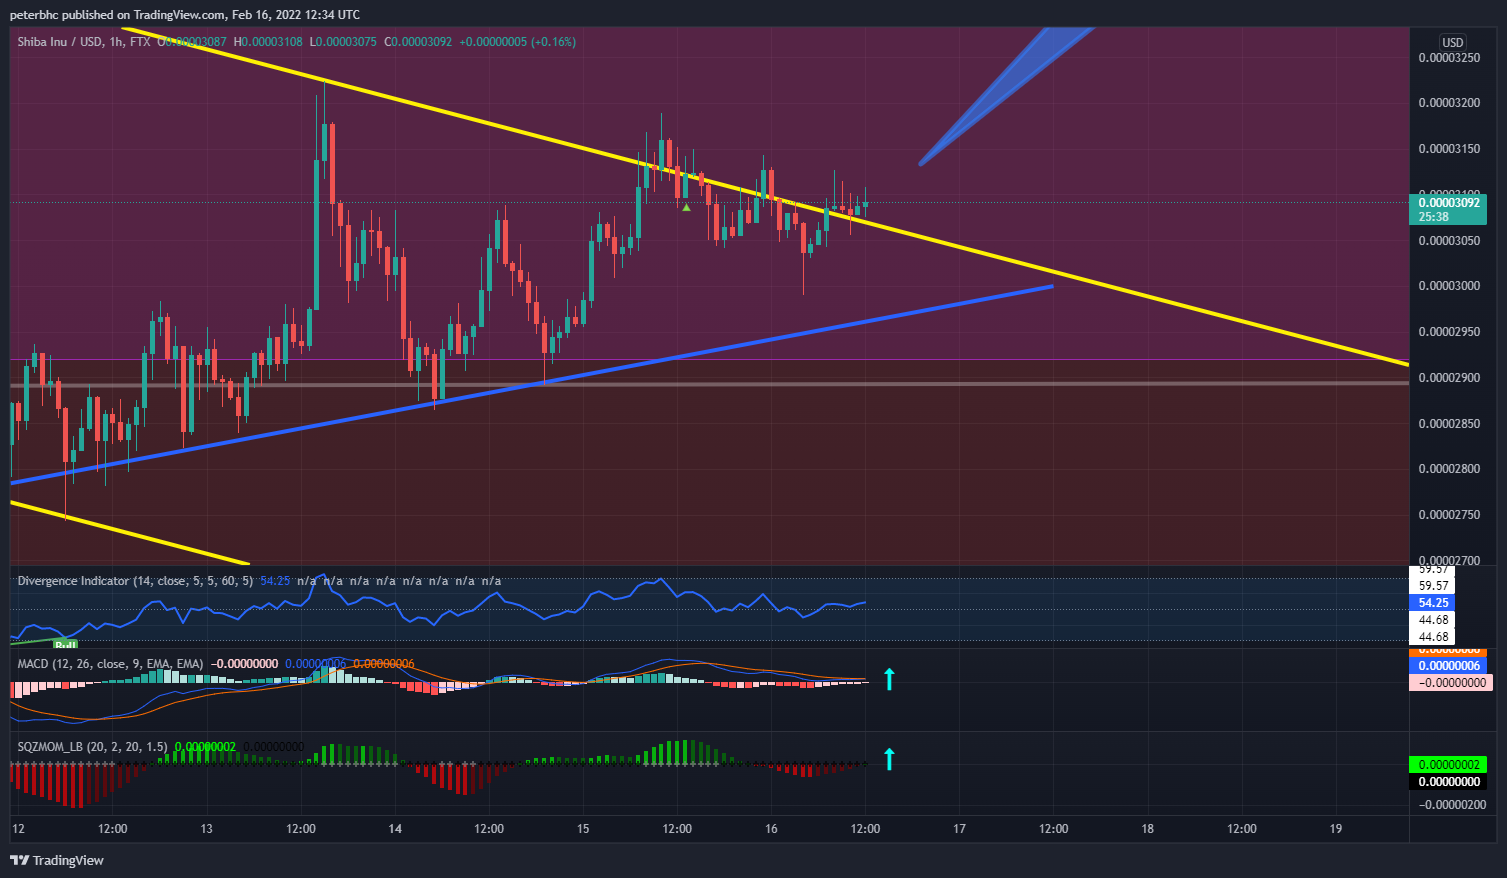Click the Shiba Inu / USD symbol title
The height and width of the screenshot is (878, 1507).
(60, 42)
